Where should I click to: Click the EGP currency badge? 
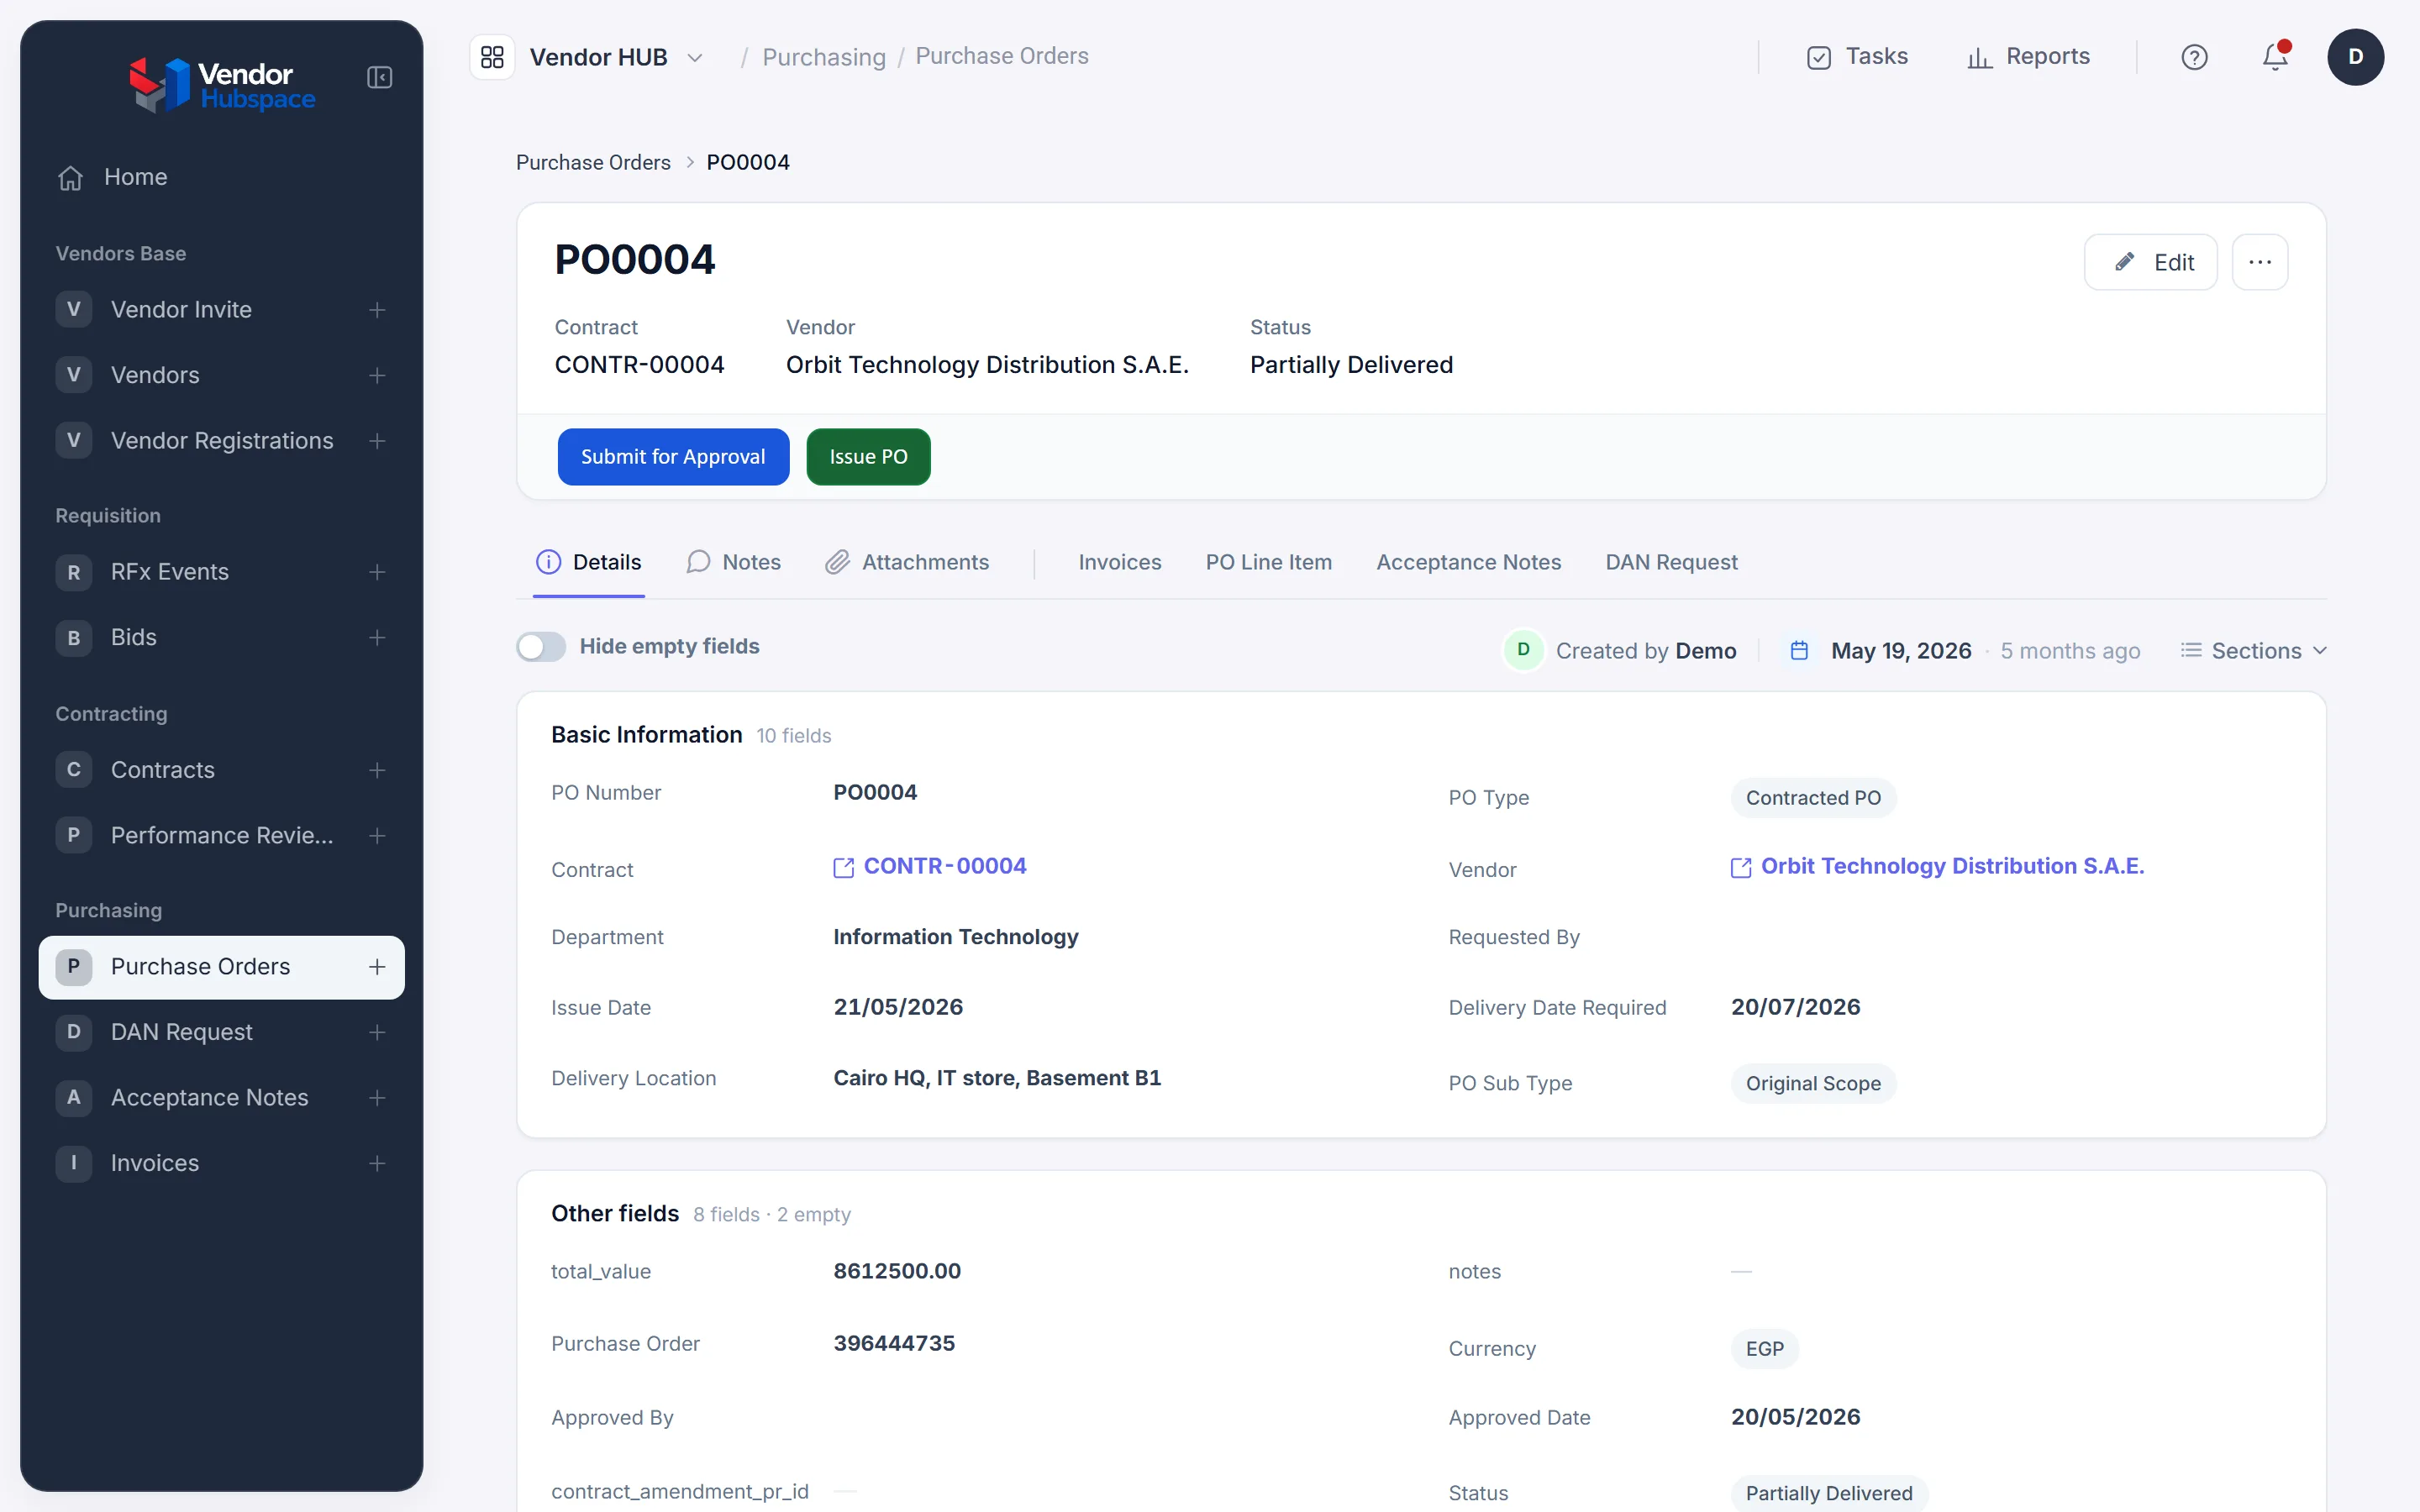[x=1764, y=1349]
